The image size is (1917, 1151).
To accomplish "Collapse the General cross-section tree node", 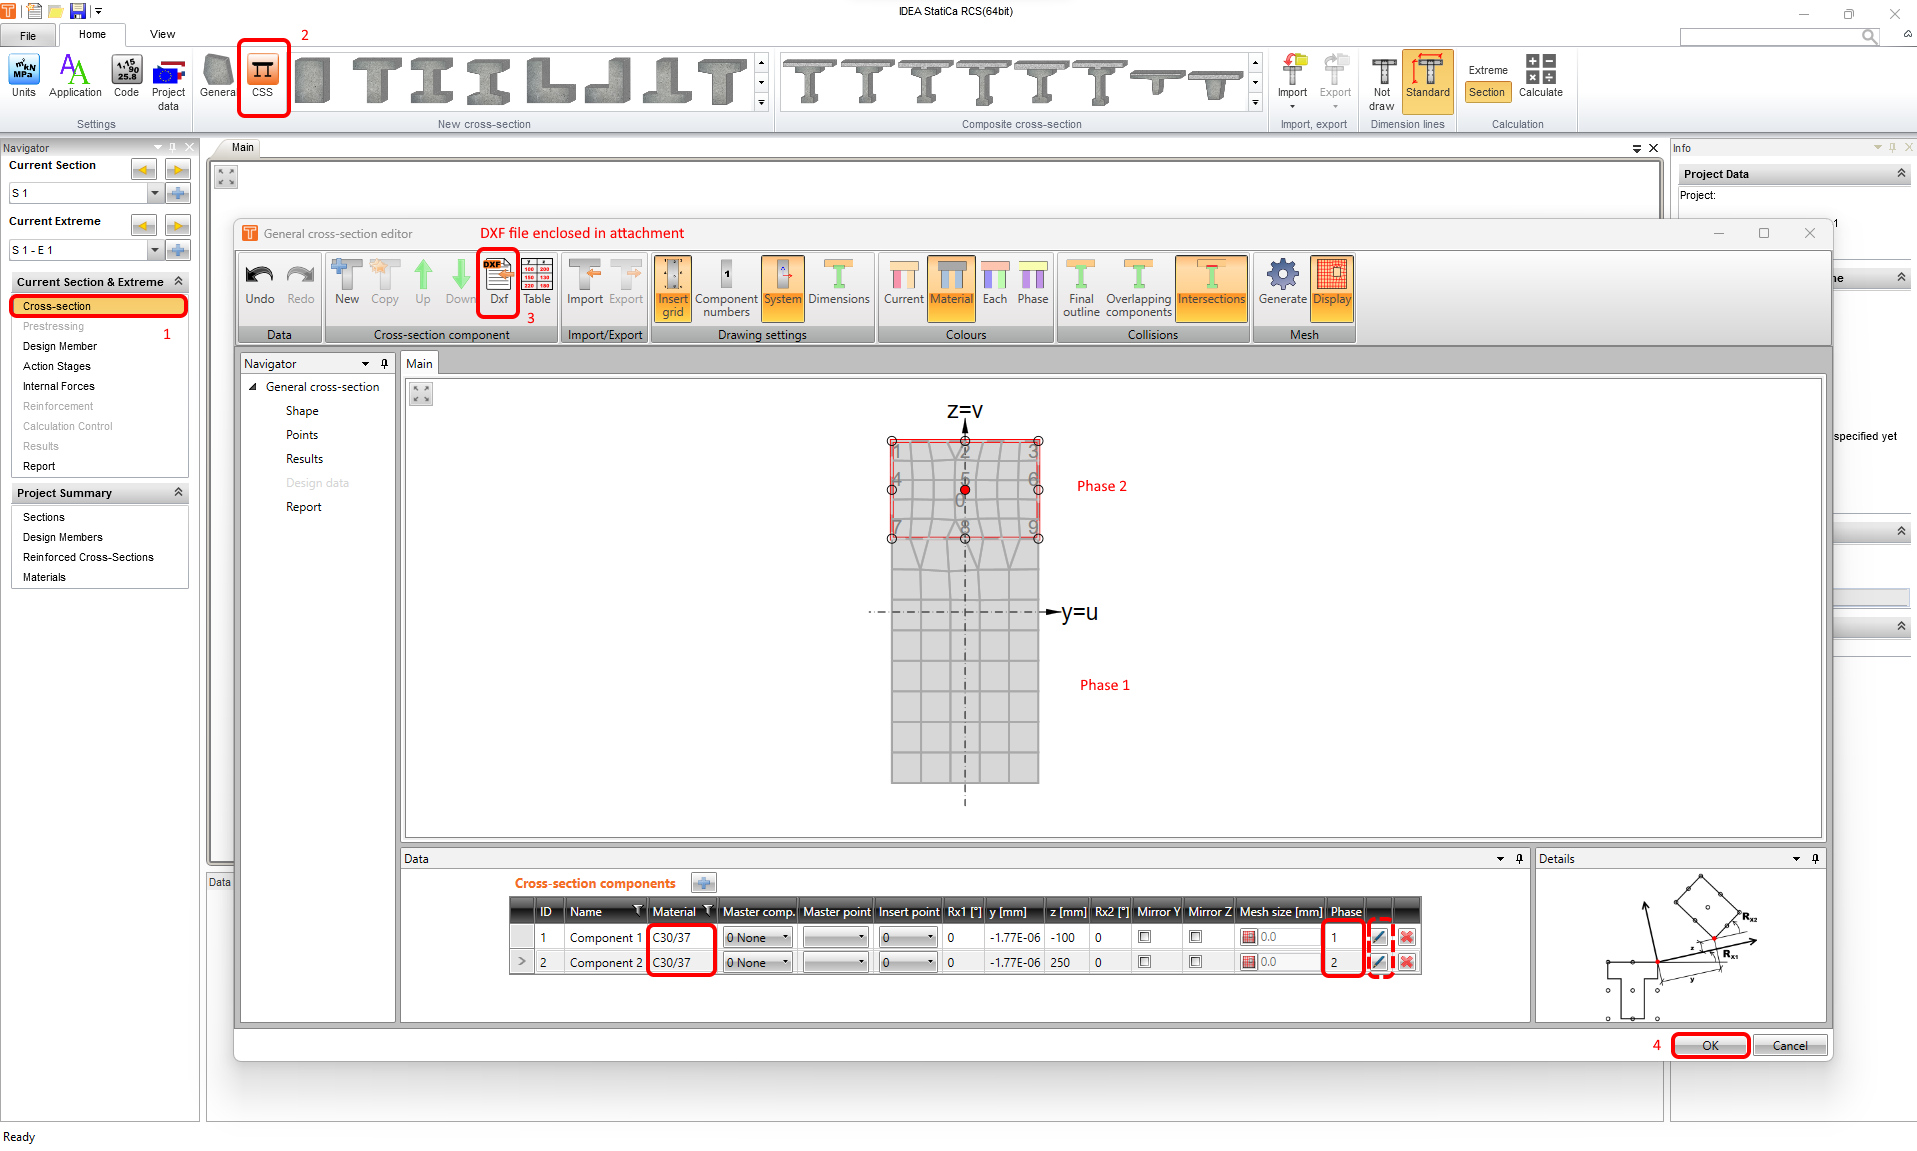I will [253, 387].
